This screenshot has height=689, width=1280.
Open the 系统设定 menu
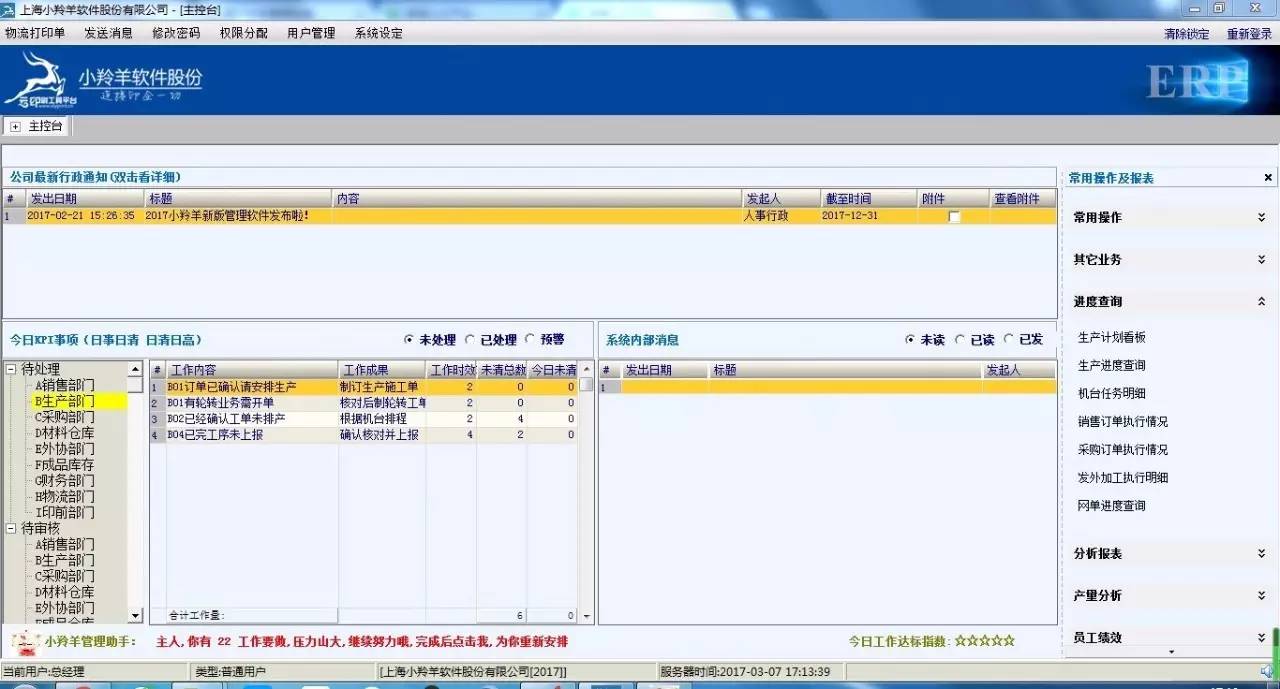pyautogui.click(x=378, y=33)
